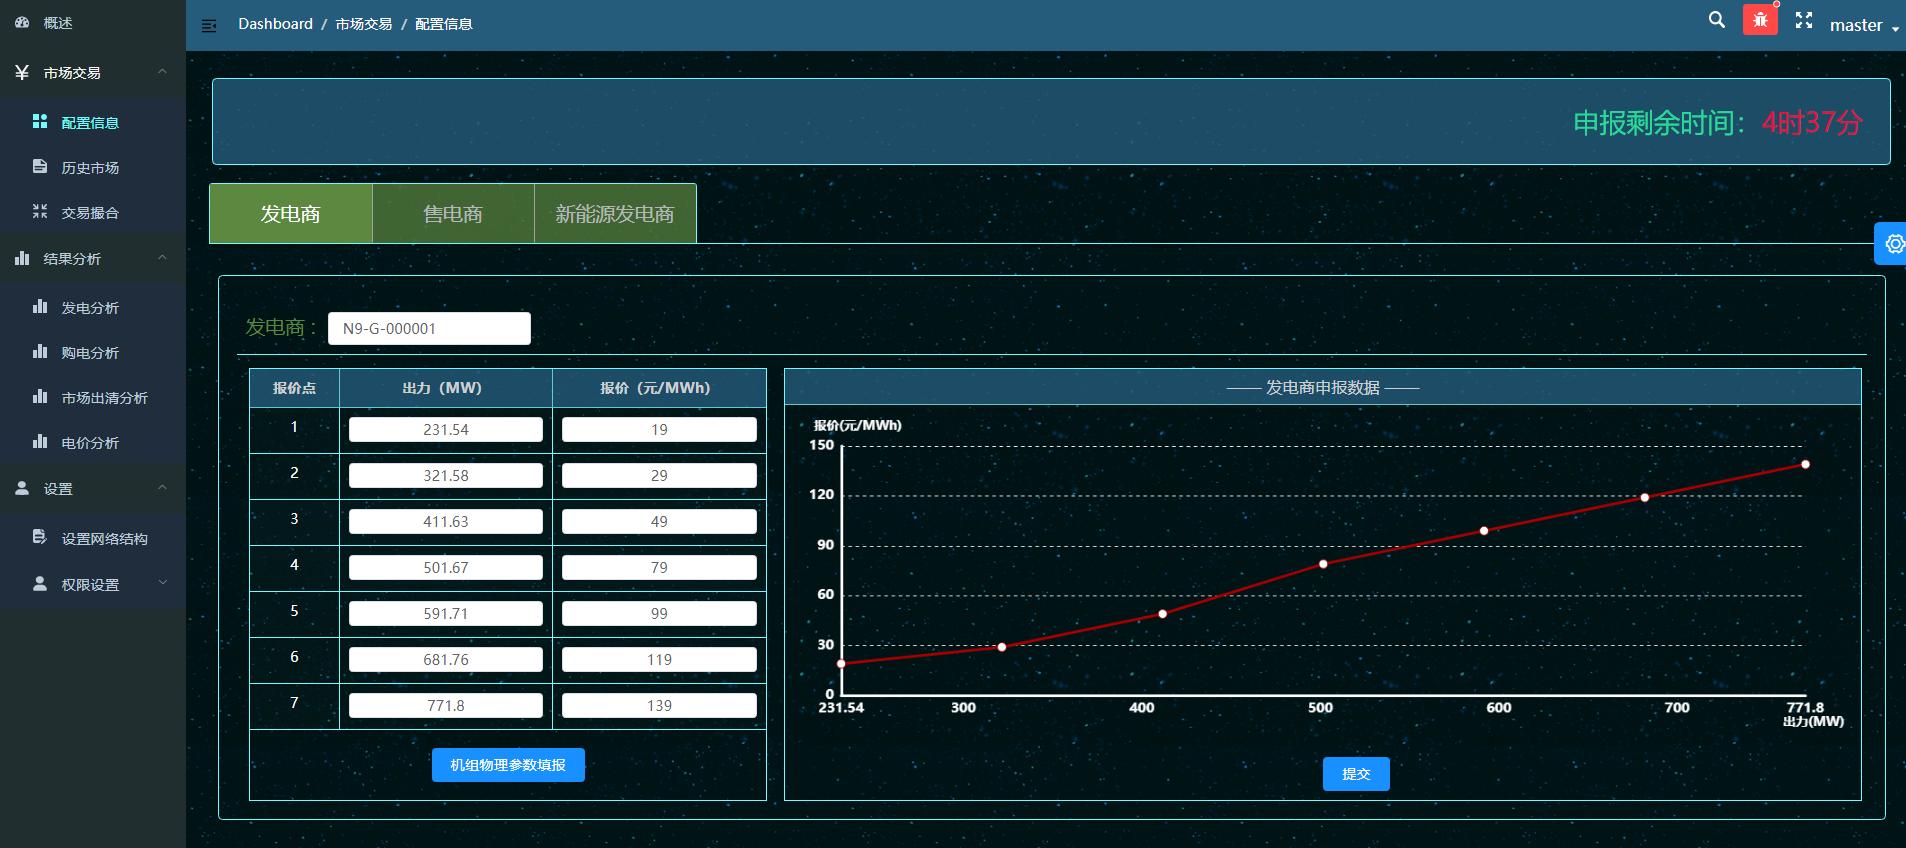
Task: Switch to the 售电商 tab
Action: (x=453, y=214)
